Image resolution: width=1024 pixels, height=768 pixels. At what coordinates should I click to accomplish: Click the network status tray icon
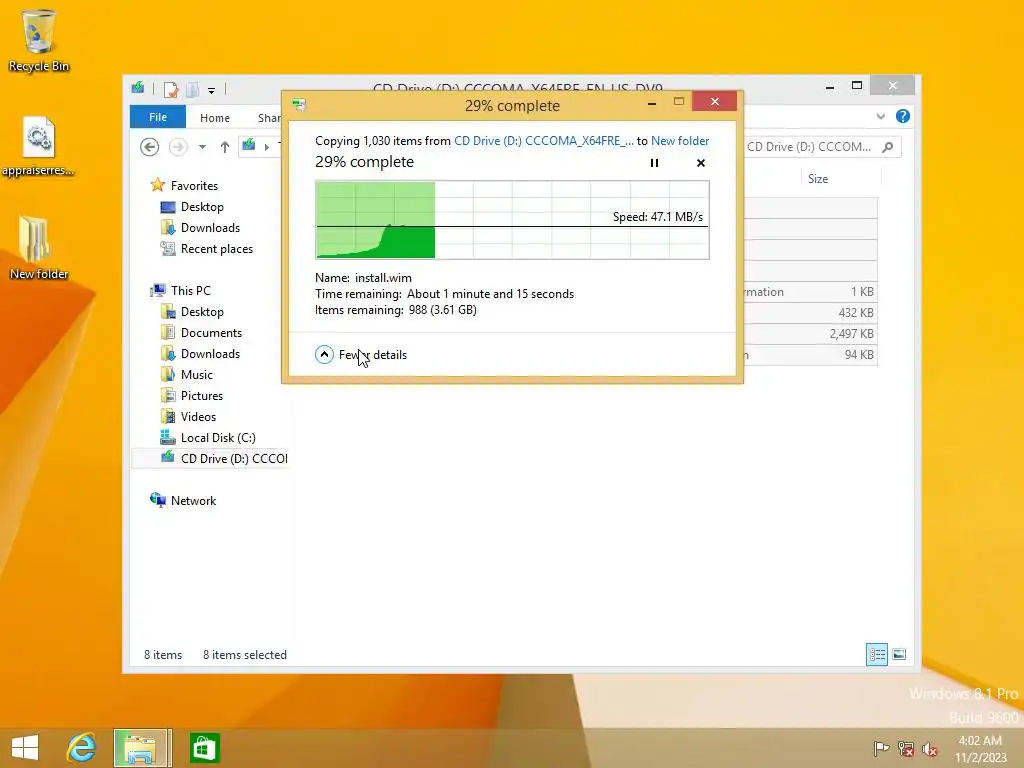coord(906,748)
